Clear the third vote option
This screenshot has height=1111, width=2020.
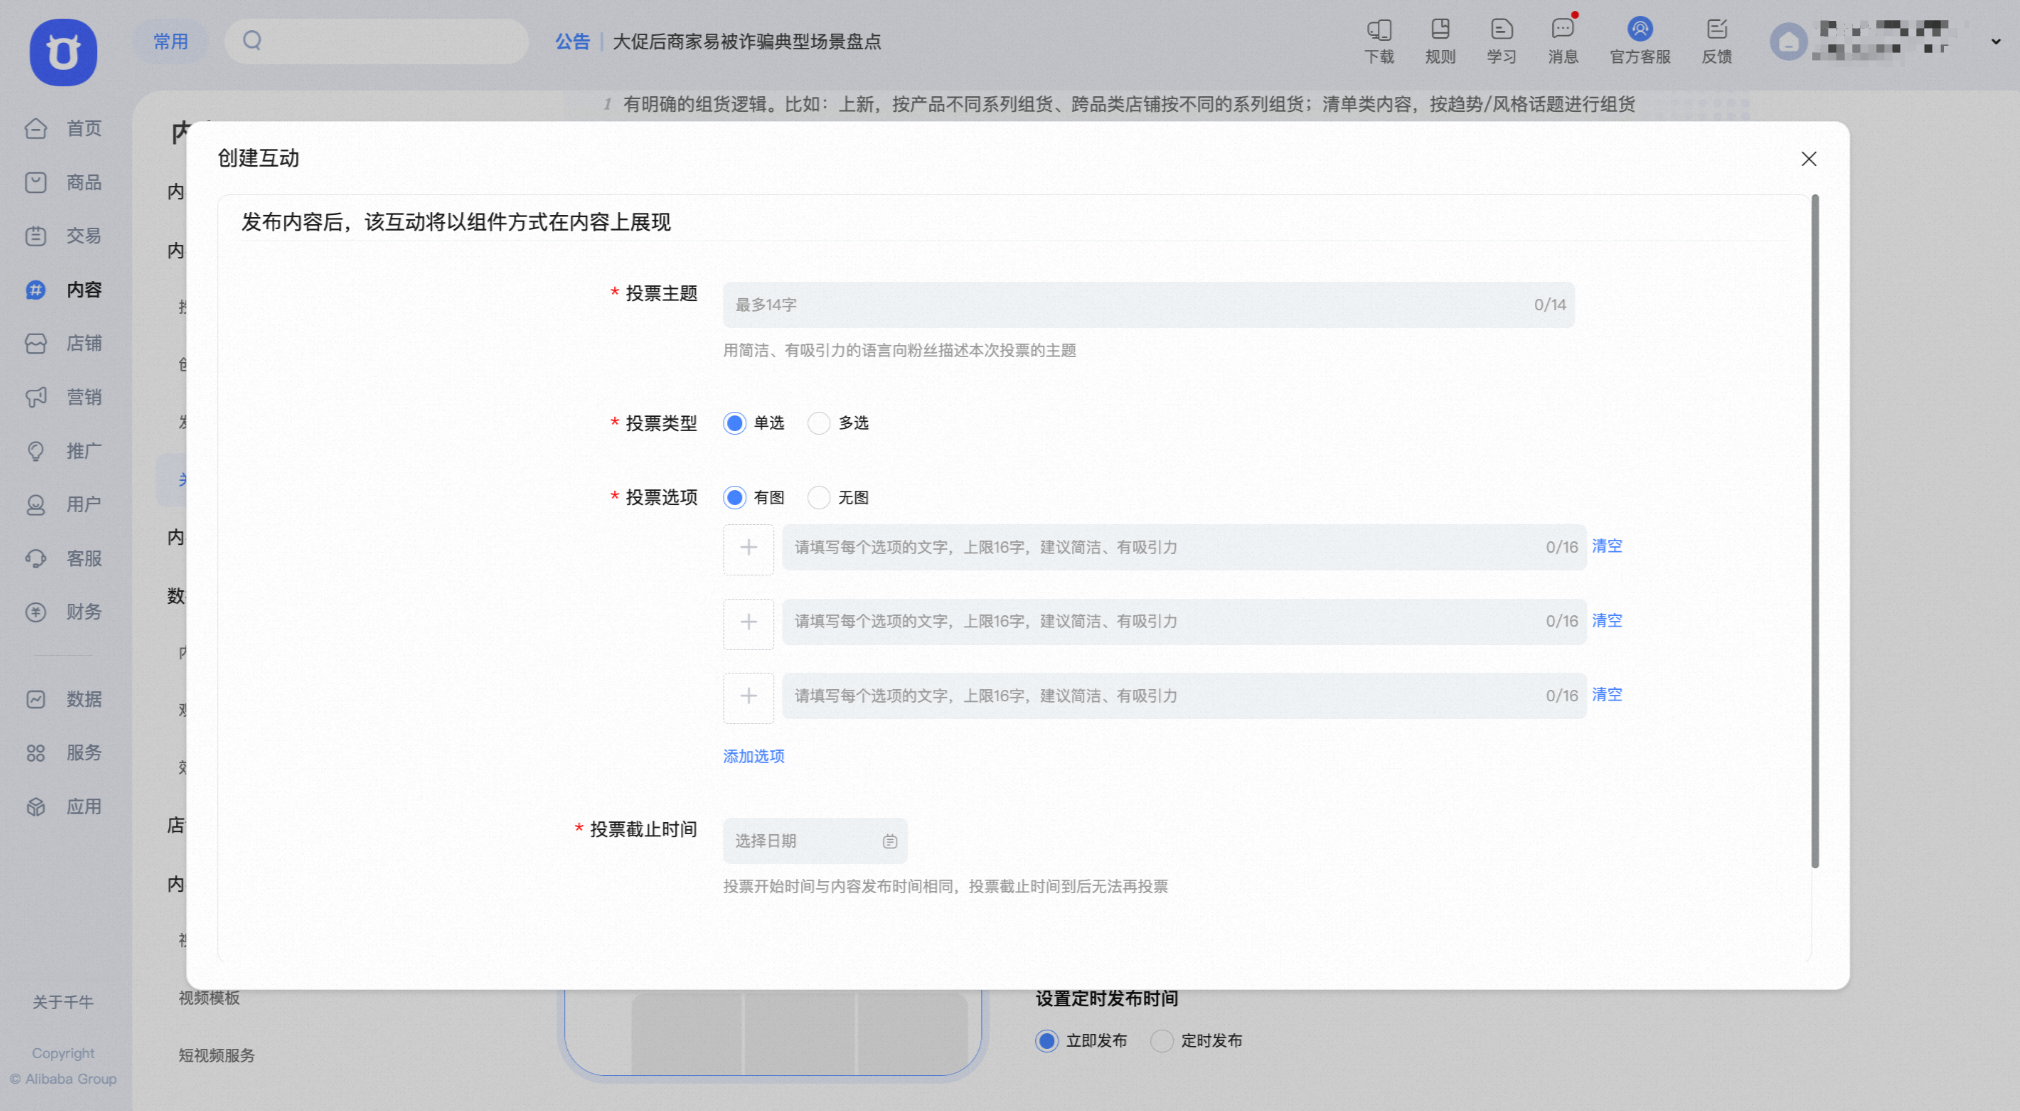[1607, 694]
